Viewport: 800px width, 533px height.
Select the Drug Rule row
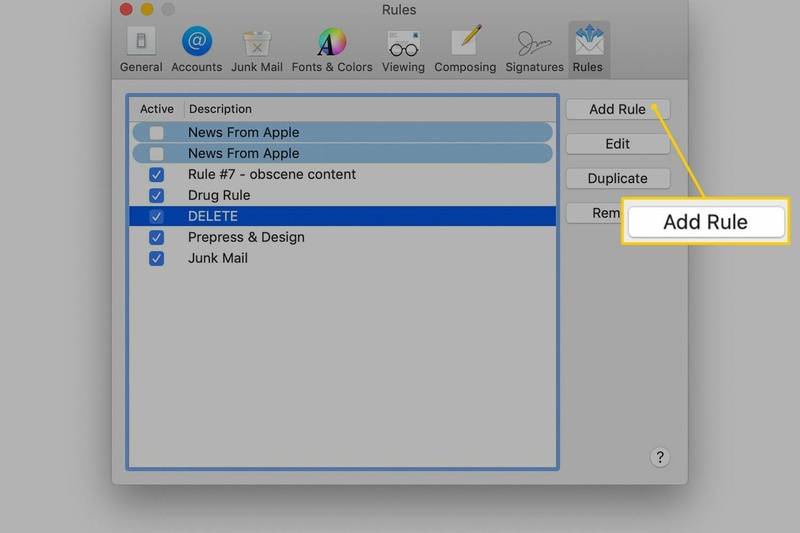[x=342, y=195]
